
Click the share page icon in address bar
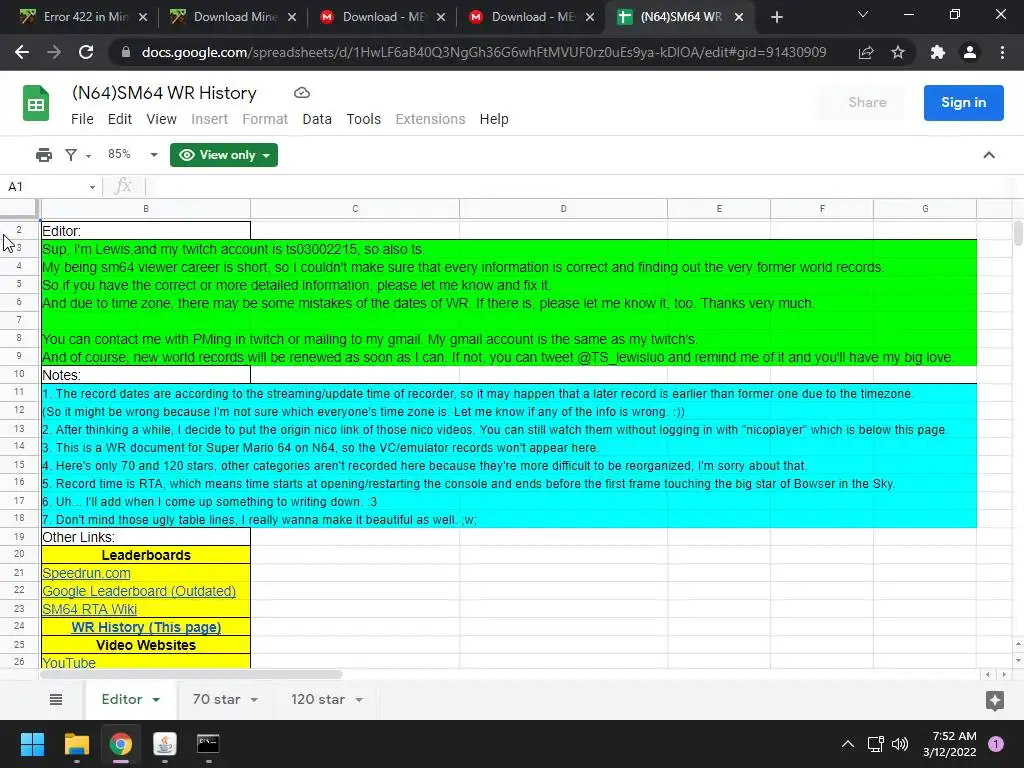tap(866, 52)
